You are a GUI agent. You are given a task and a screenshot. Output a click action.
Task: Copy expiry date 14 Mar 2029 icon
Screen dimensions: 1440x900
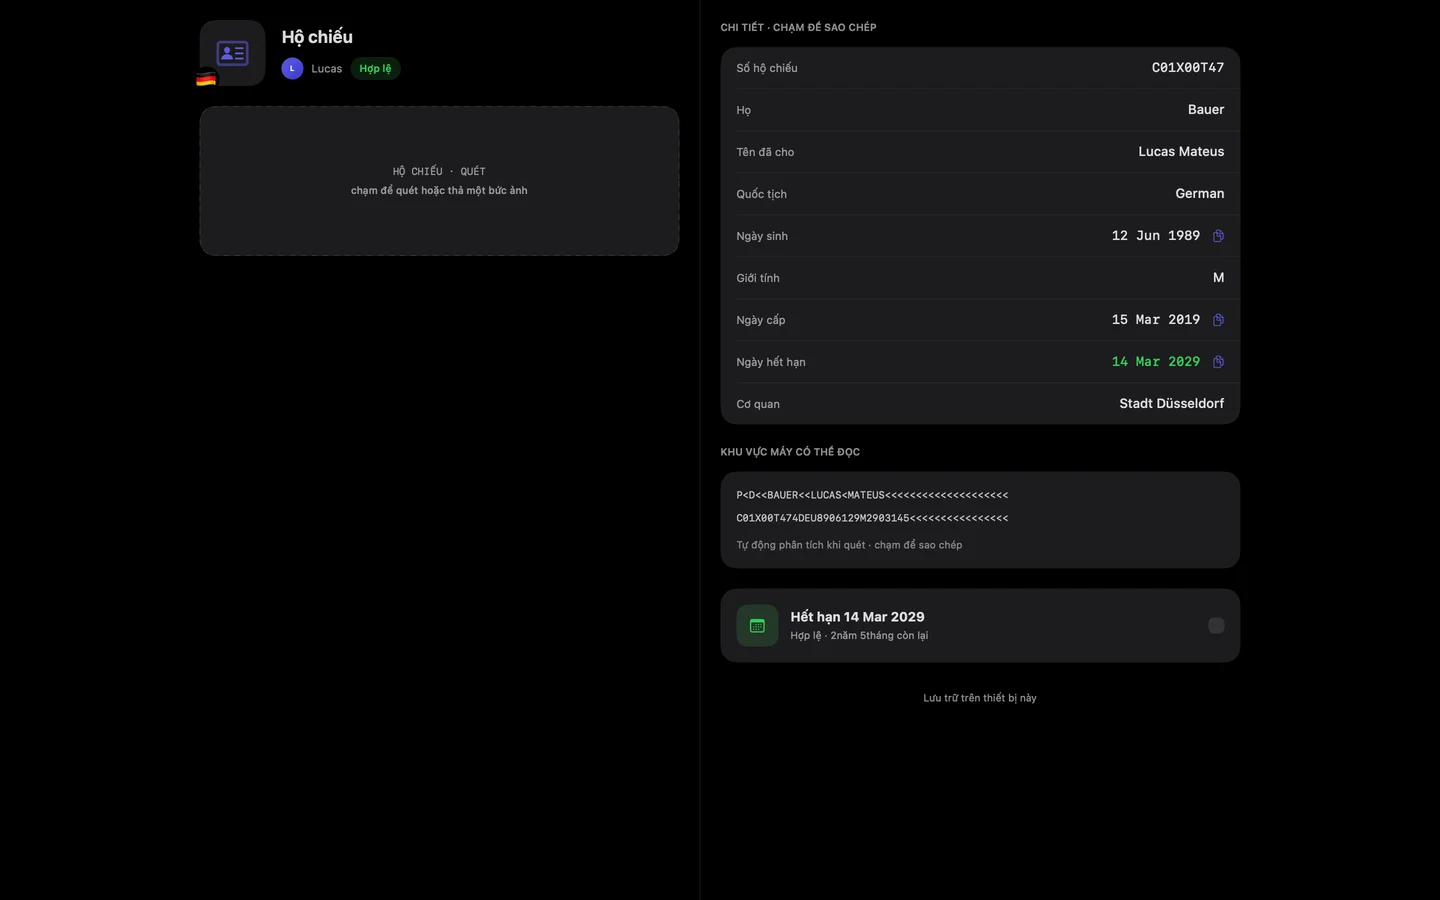[x=1218, y=362]
